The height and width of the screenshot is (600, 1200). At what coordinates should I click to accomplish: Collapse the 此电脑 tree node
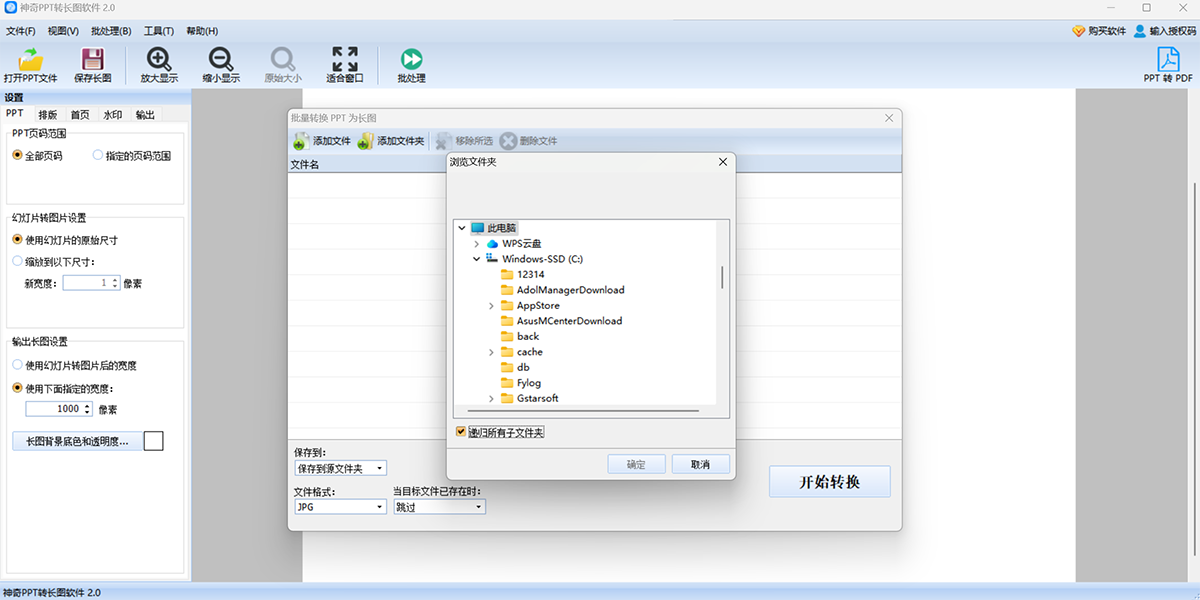[461, 228]
